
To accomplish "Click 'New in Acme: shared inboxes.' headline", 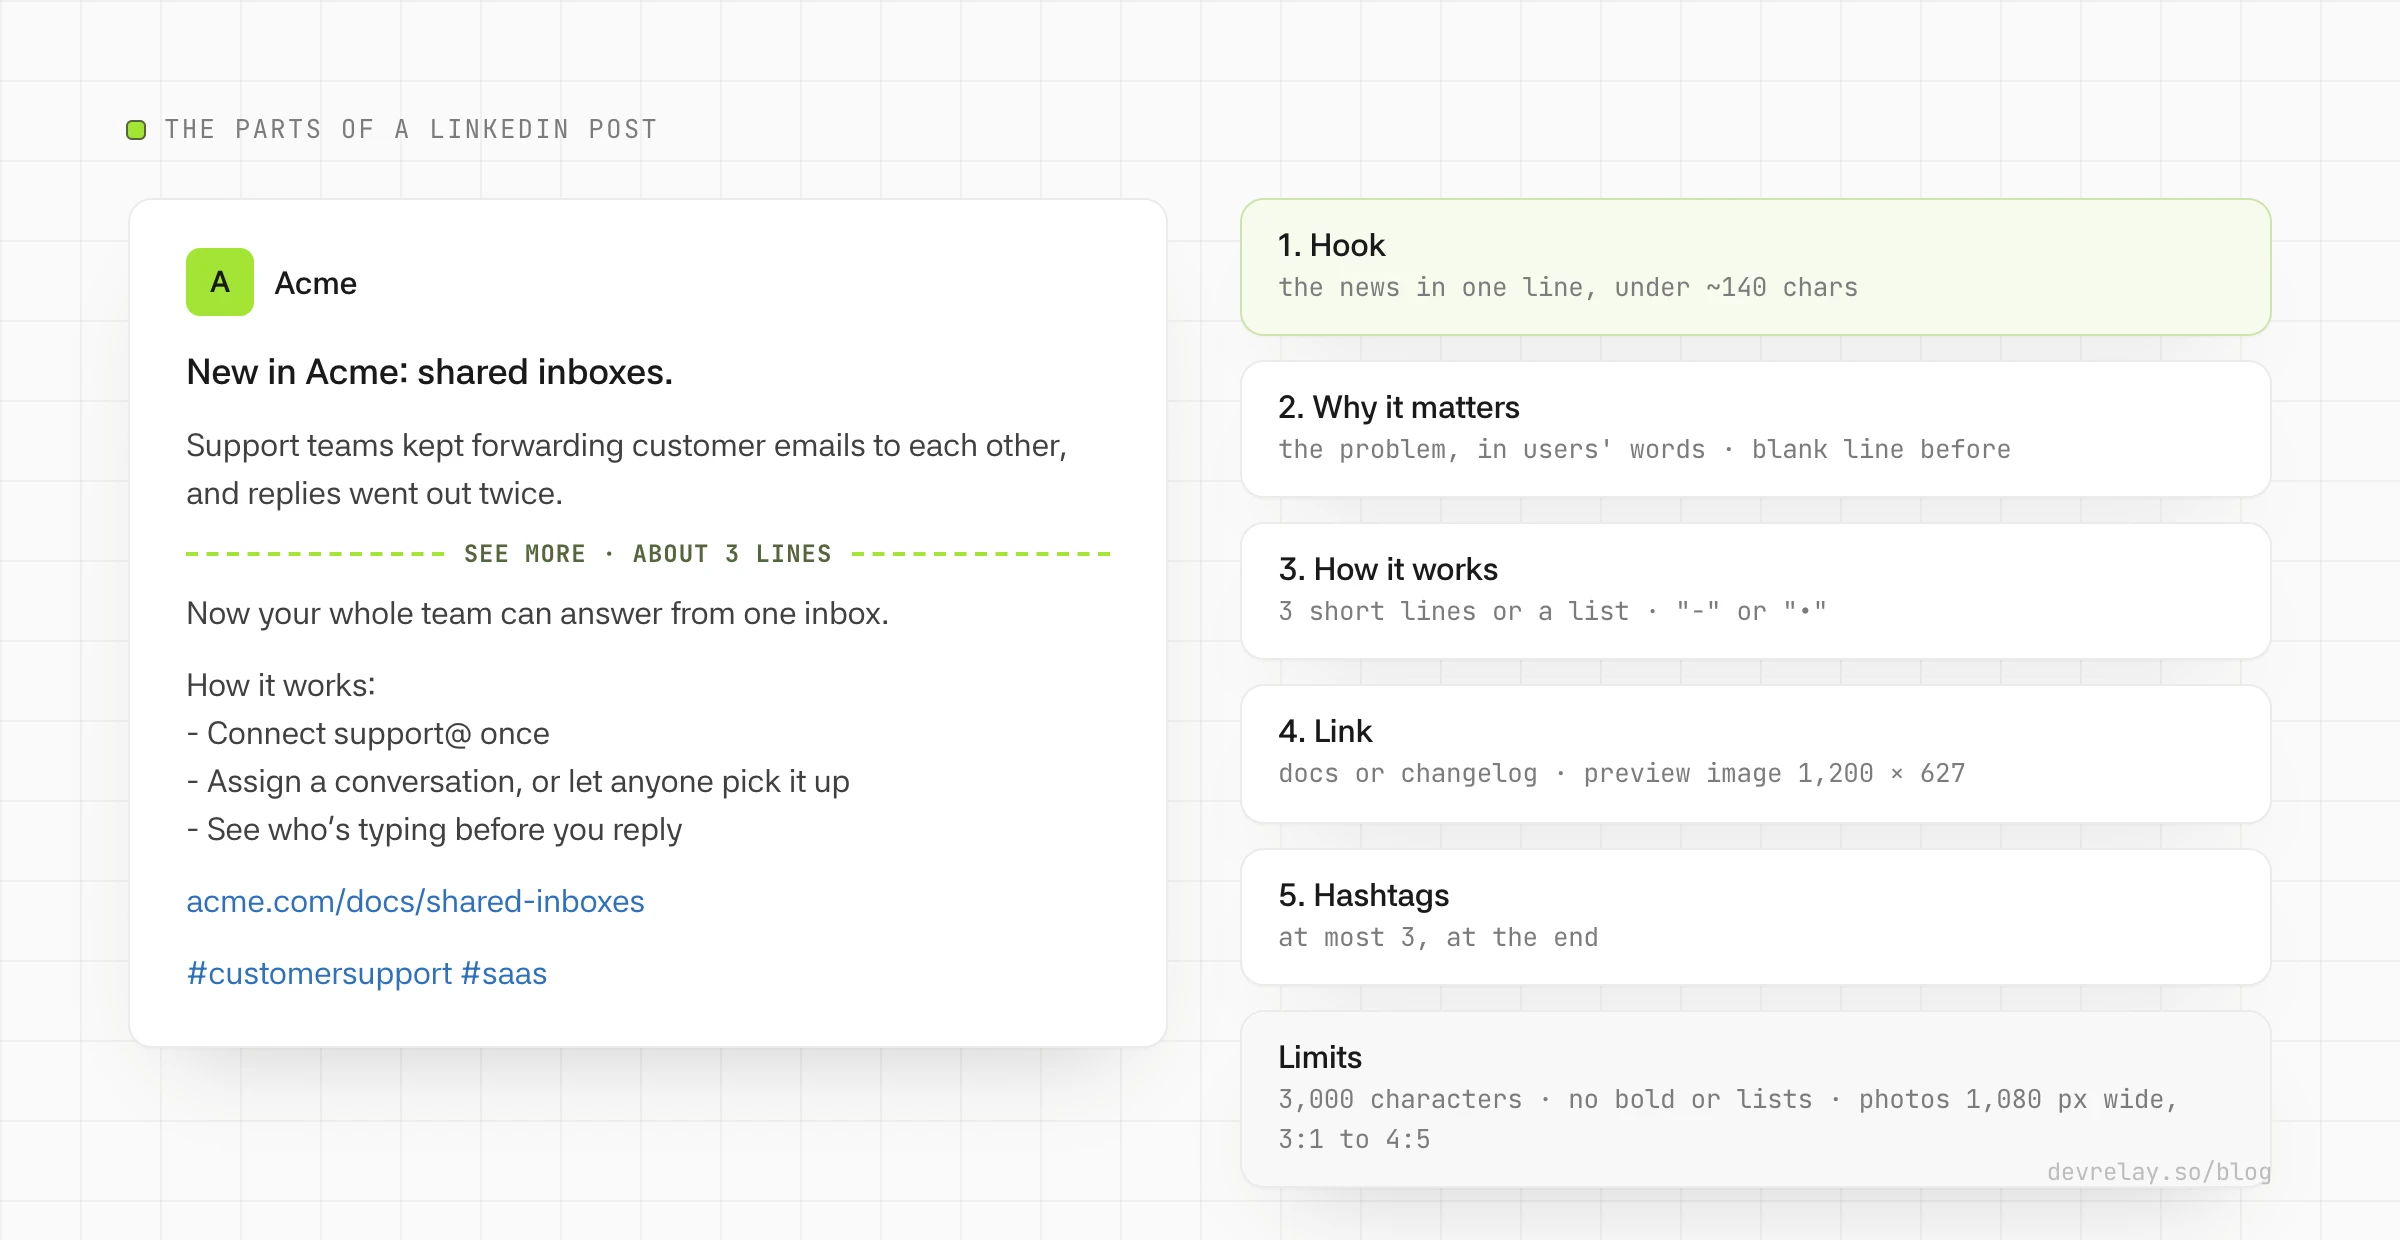I will pos(430,372).
